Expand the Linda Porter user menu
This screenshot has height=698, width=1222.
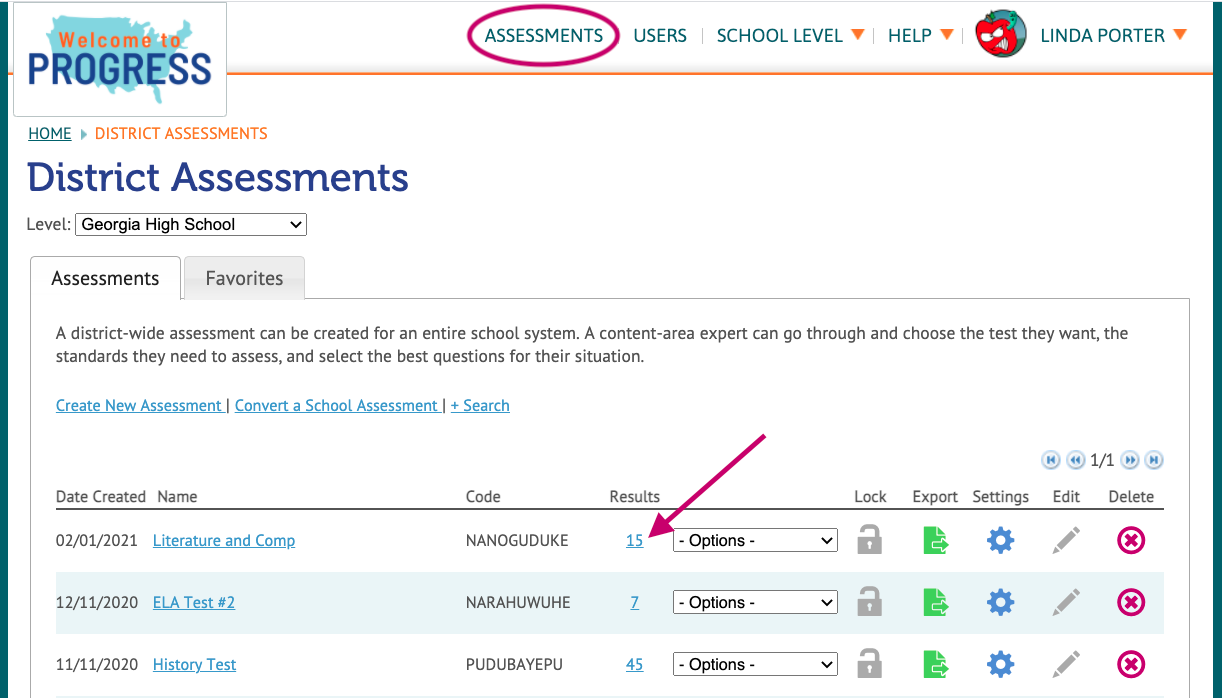[x=1113, y=35]
